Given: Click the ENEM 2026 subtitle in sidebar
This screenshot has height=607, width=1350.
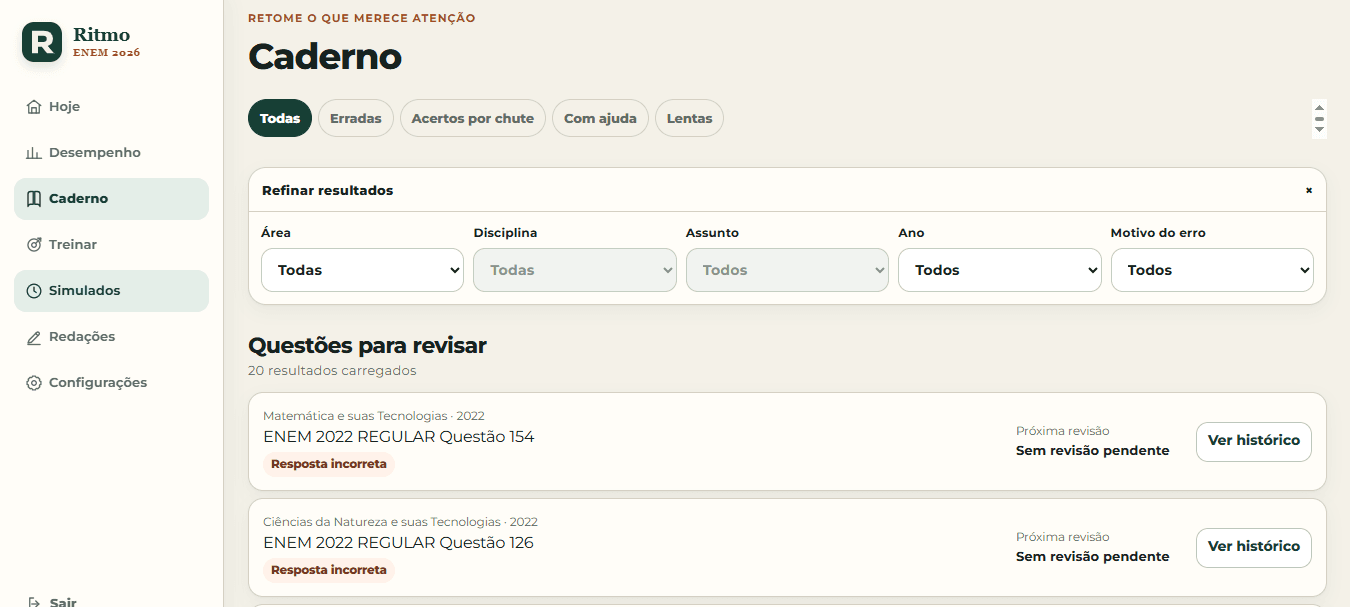Looking at the screenshot, I should (106, 53).
